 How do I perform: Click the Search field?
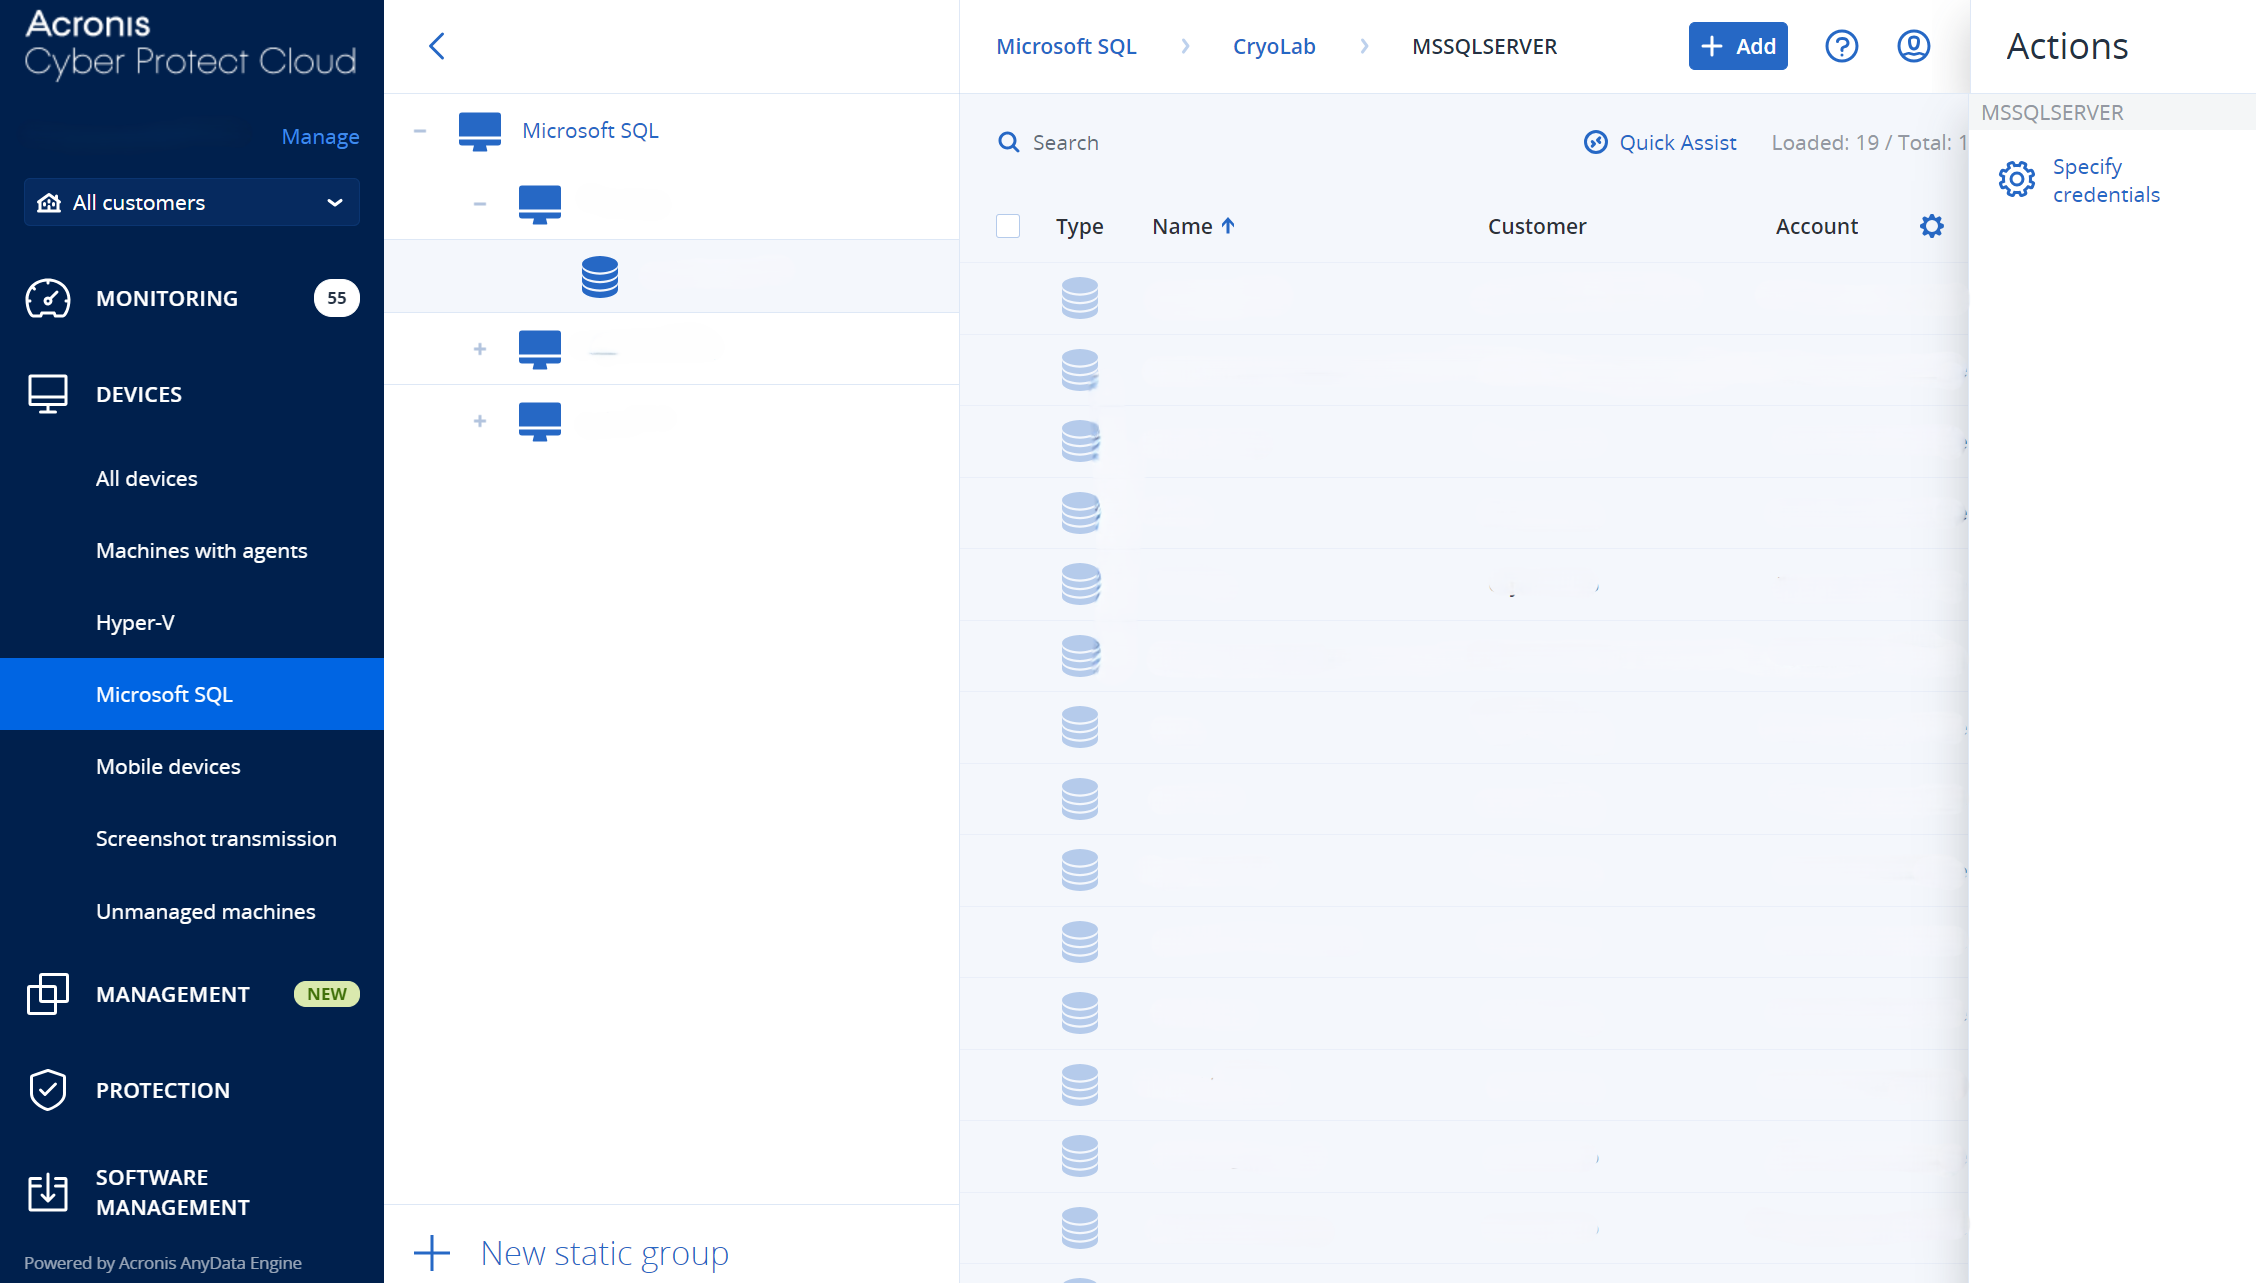[1065, 143]
